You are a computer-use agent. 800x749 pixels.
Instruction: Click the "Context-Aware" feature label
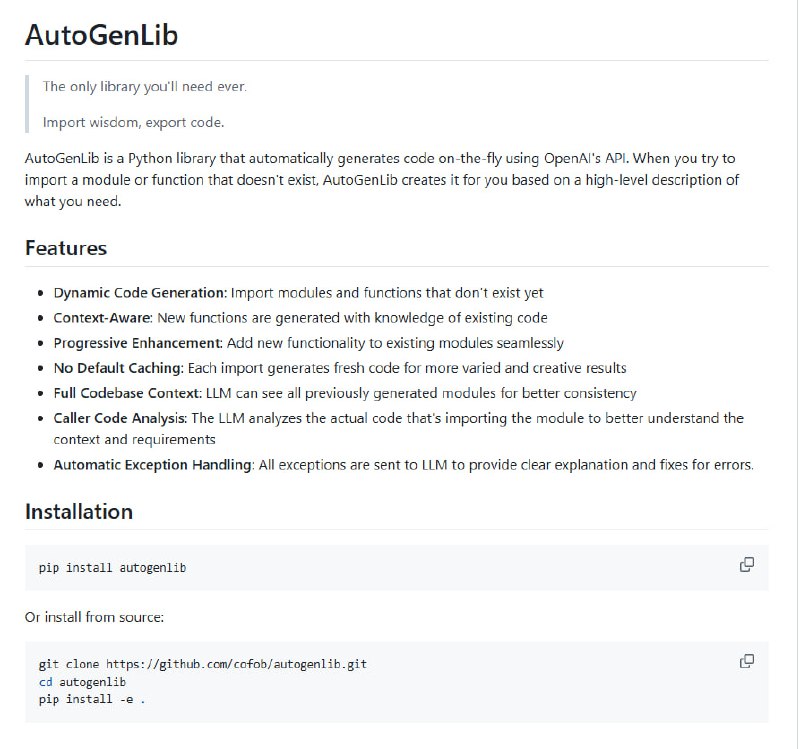102,318
